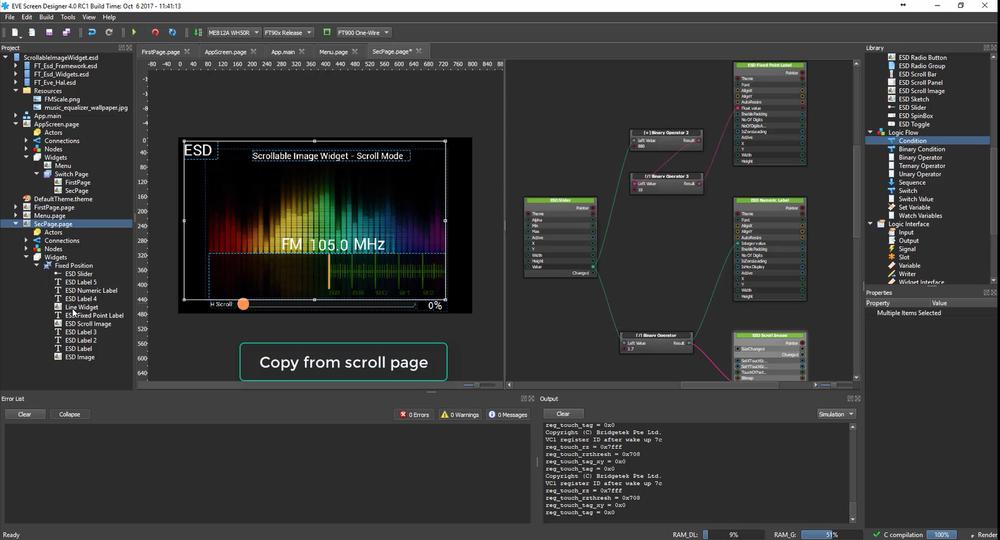
Task: Select Condition in Logic Flow list
Action: 912,141
